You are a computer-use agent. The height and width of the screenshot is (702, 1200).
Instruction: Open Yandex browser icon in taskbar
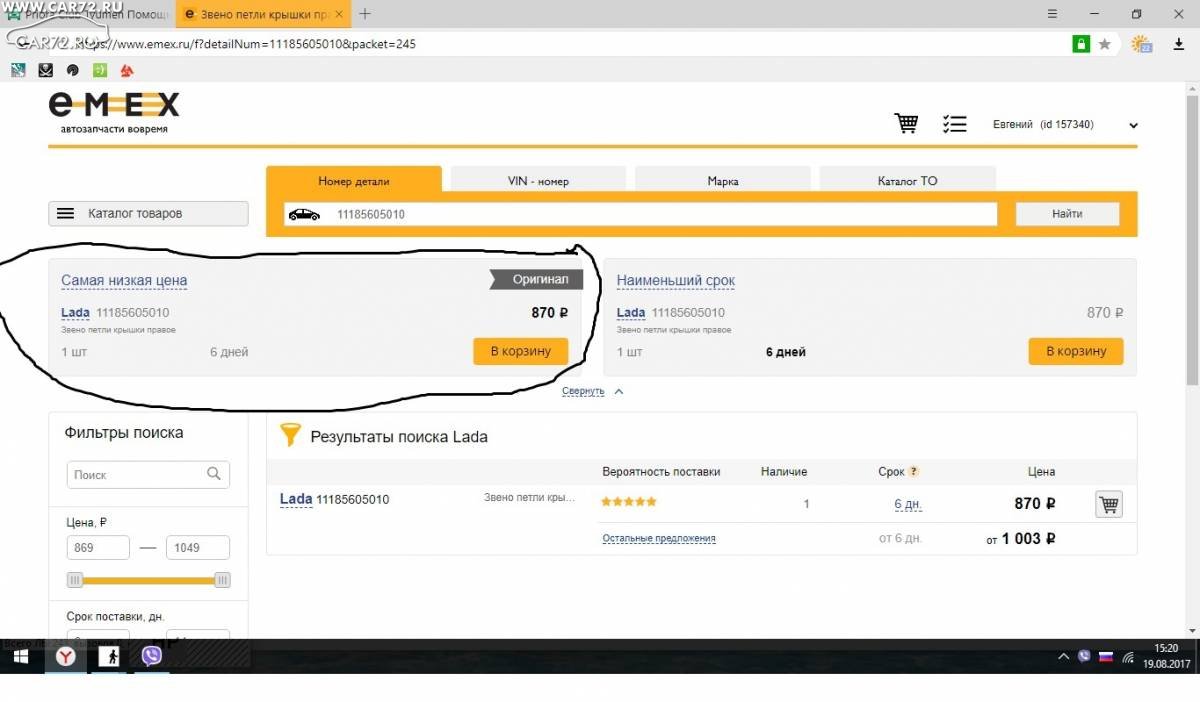click(66, 656)
